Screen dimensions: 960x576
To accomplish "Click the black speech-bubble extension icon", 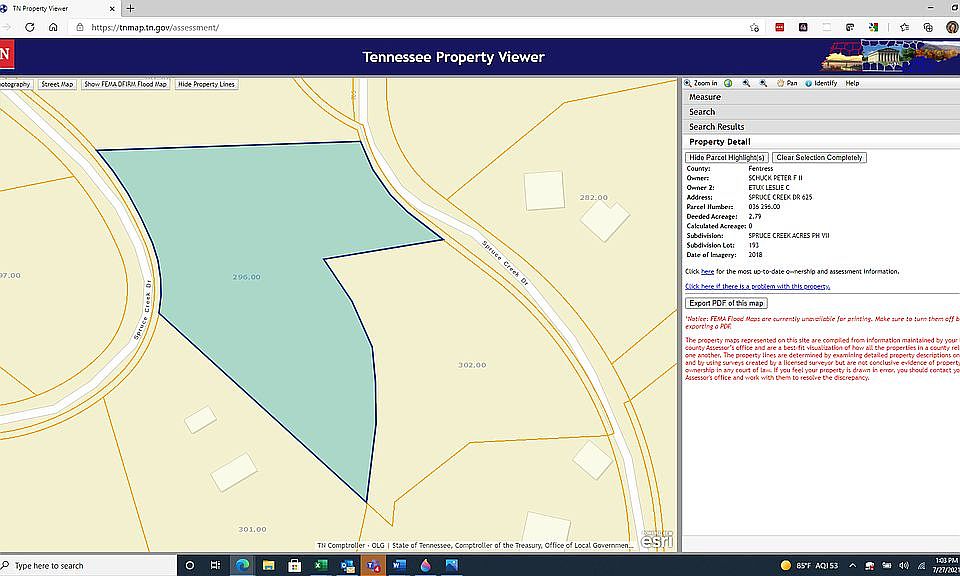I will click(850, 28).
